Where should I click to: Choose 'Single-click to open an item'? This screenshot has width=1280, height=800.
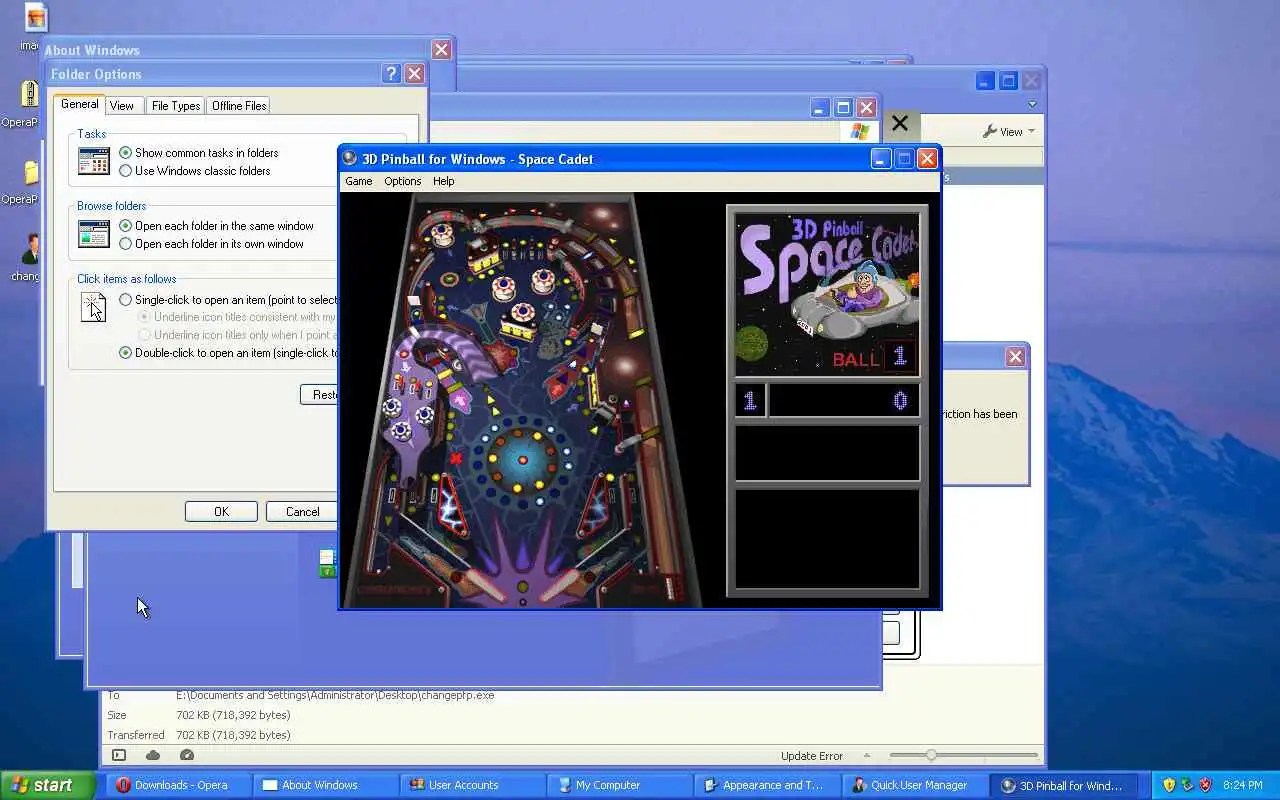tap(227, 300)
